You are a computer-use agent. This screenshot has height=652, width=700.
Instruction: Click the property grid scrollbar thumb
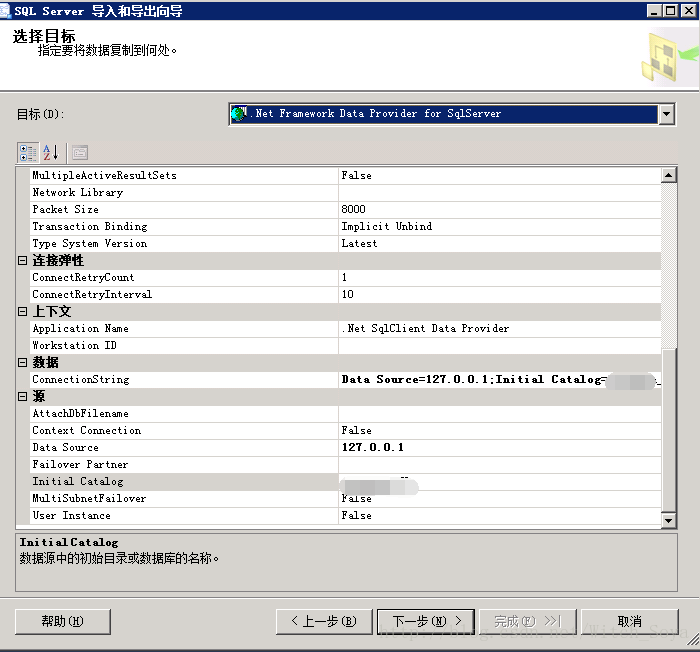(669, 430)
